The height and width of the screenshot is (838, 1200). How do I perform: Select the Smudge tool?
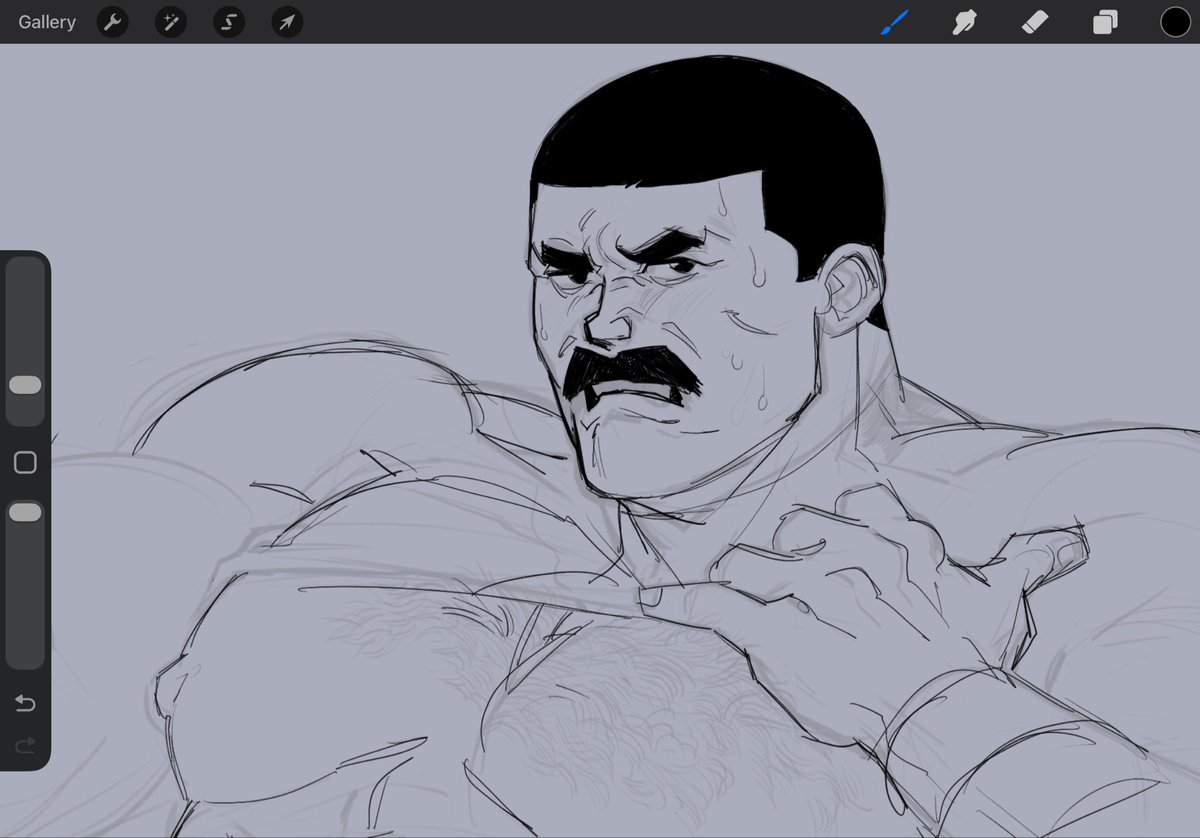(965, 22)
